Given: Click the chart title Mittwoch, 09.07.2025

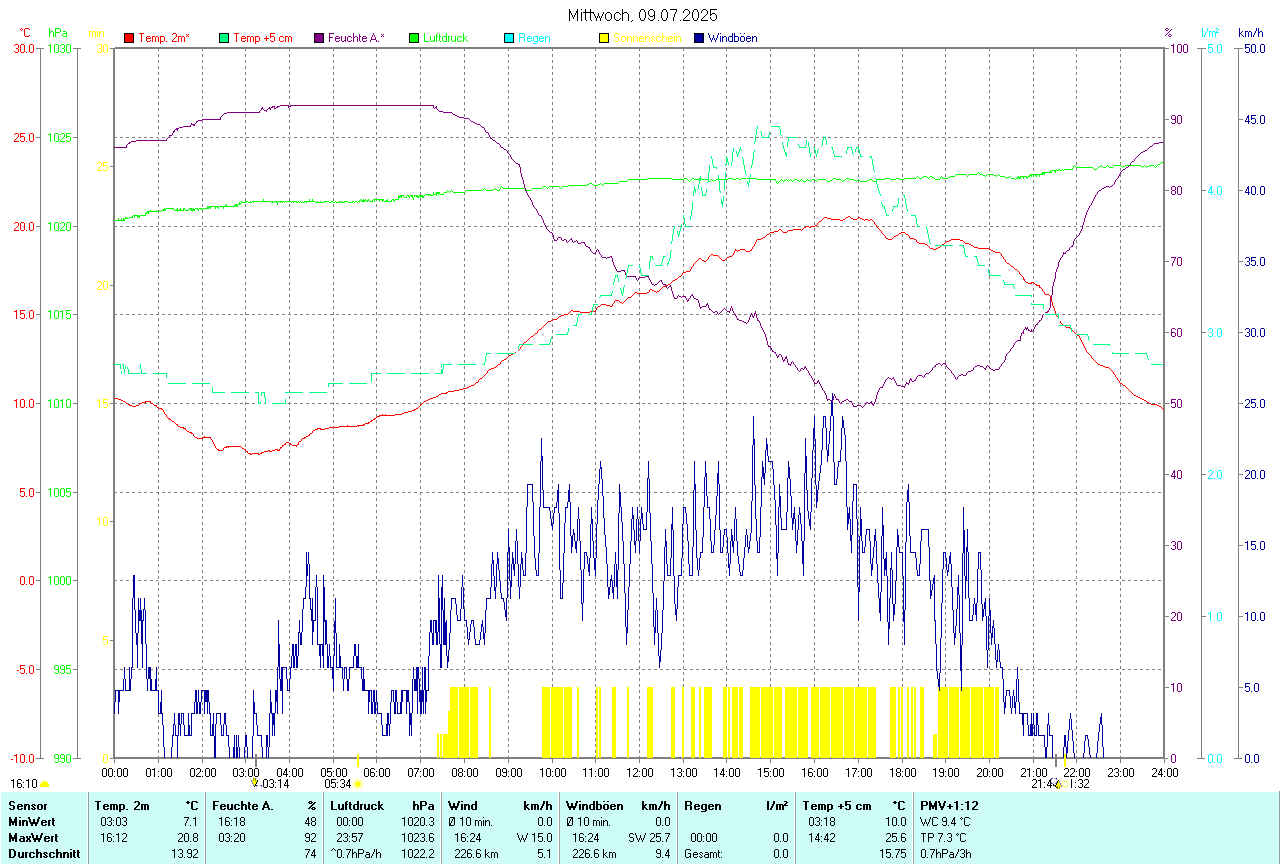Looking at the screenshot, I should click(642, 15).
